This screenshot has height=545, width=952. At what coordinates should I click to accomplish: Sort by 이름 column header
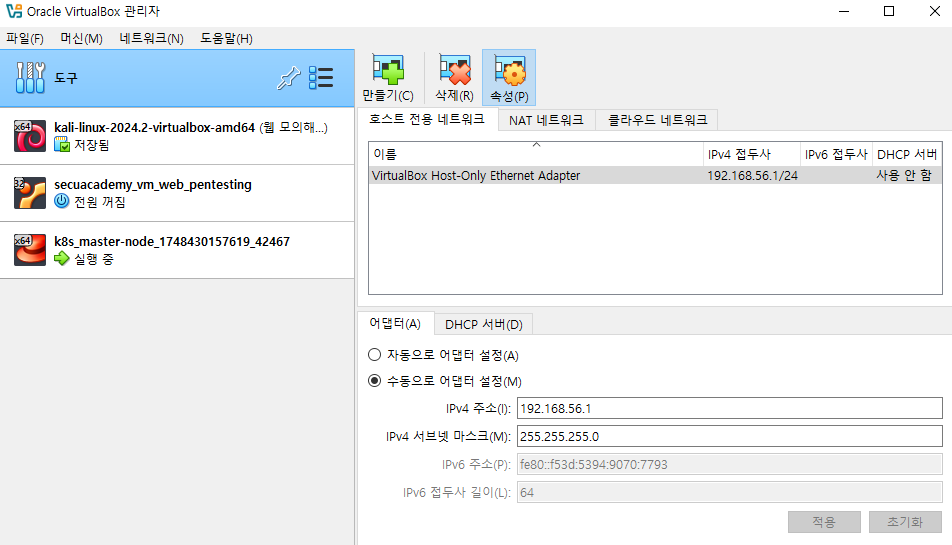536,154
